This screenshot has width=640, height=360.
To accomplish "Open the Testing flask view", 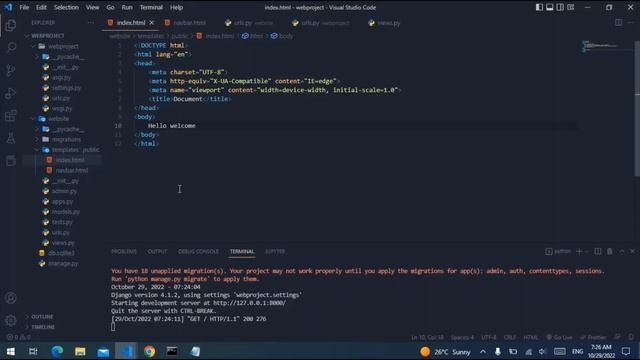I will [11, 138].
